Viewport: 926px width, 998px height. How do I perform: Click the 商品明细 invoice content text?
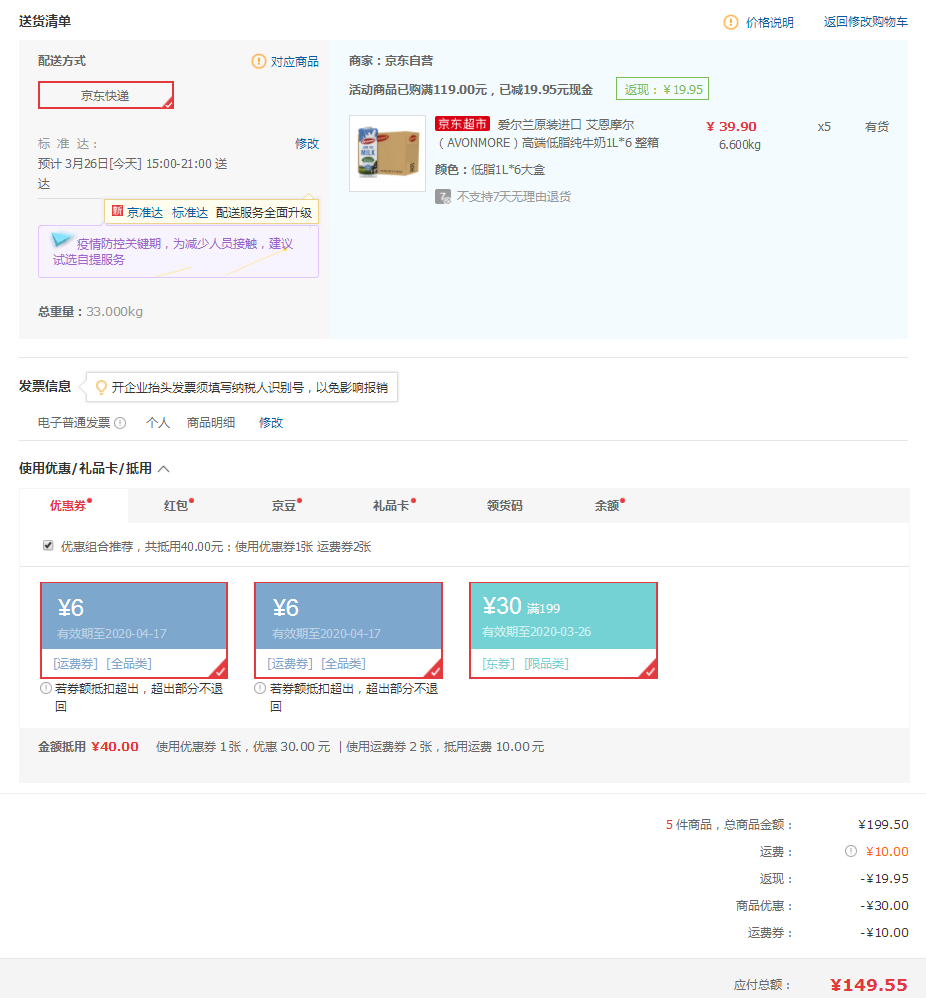coord(211,423)
